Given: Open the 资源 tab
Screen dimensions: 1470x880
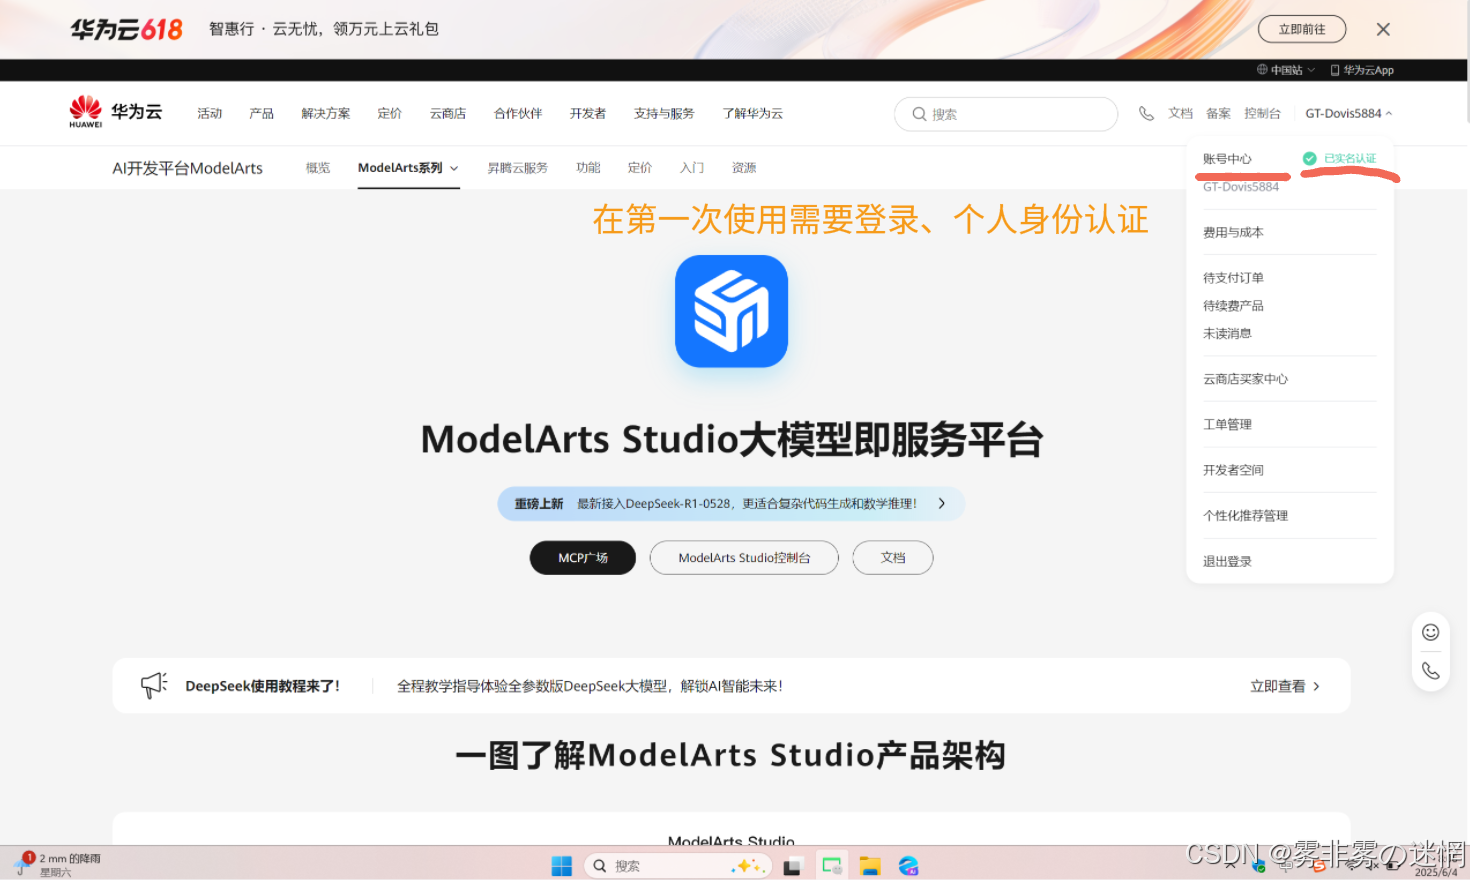Looking at the screenshot, I should (x=744, y=168).
